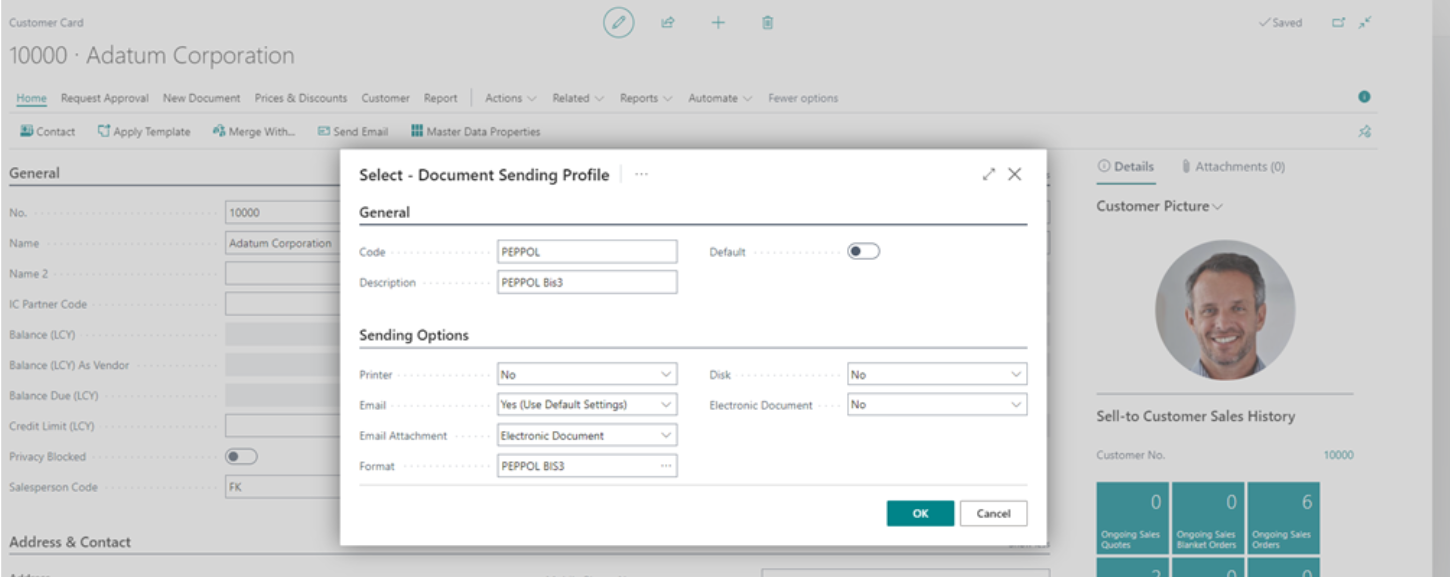The height and width of the screenshot is (577, 1450).
Task: Toggle the Privacy Blocked switch
Action: pos(242,457)
